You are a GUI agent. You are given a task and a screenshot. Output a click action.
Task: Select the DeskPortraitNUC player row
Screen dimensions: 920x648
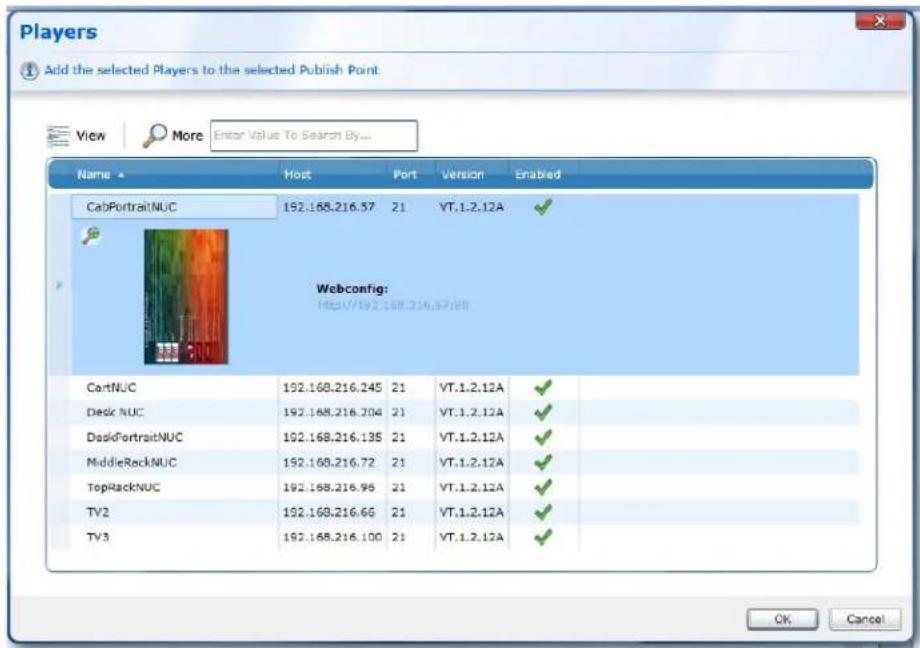[455, 437]
